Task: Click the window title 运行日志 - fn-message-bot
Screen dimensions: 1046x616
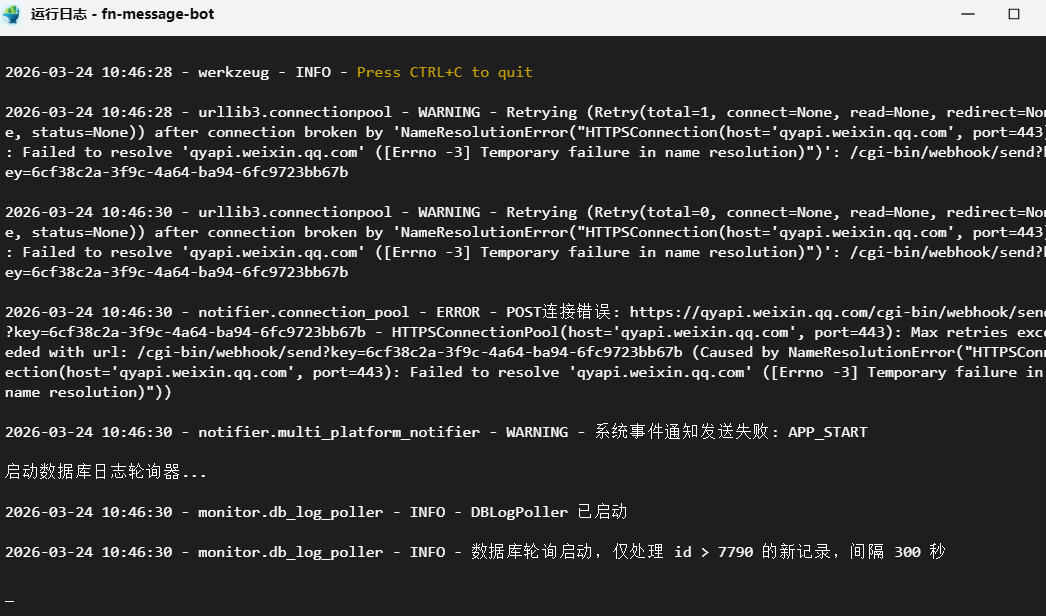Action: click(124, 14)
